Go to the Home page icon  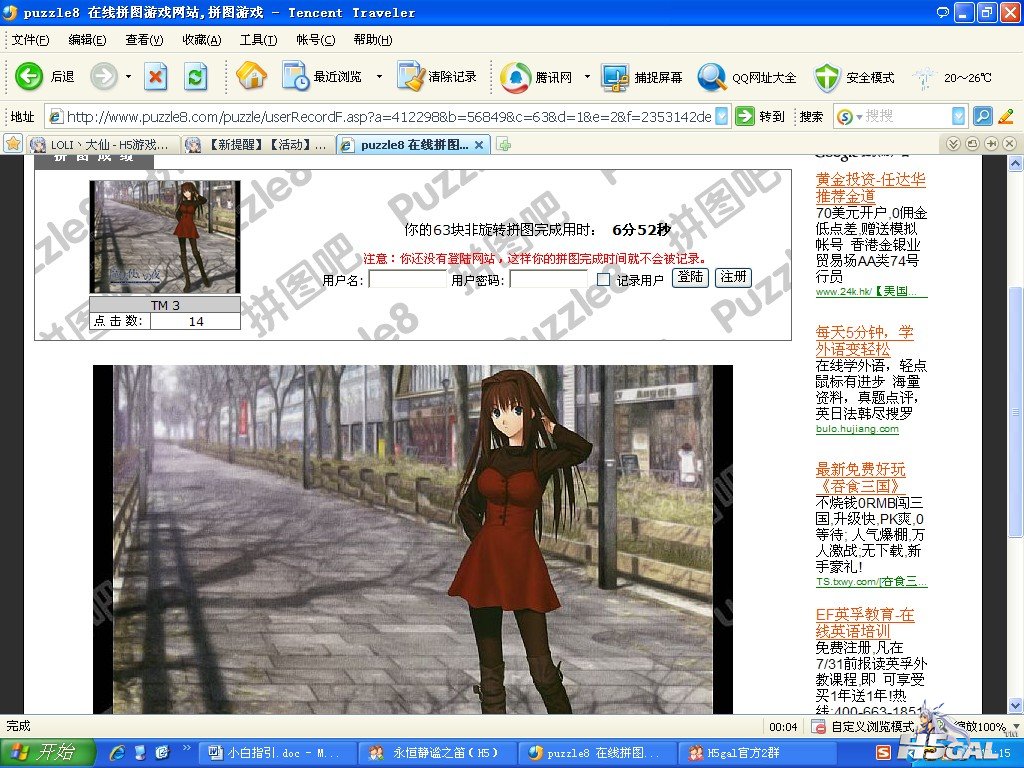(x=252, y=76)
